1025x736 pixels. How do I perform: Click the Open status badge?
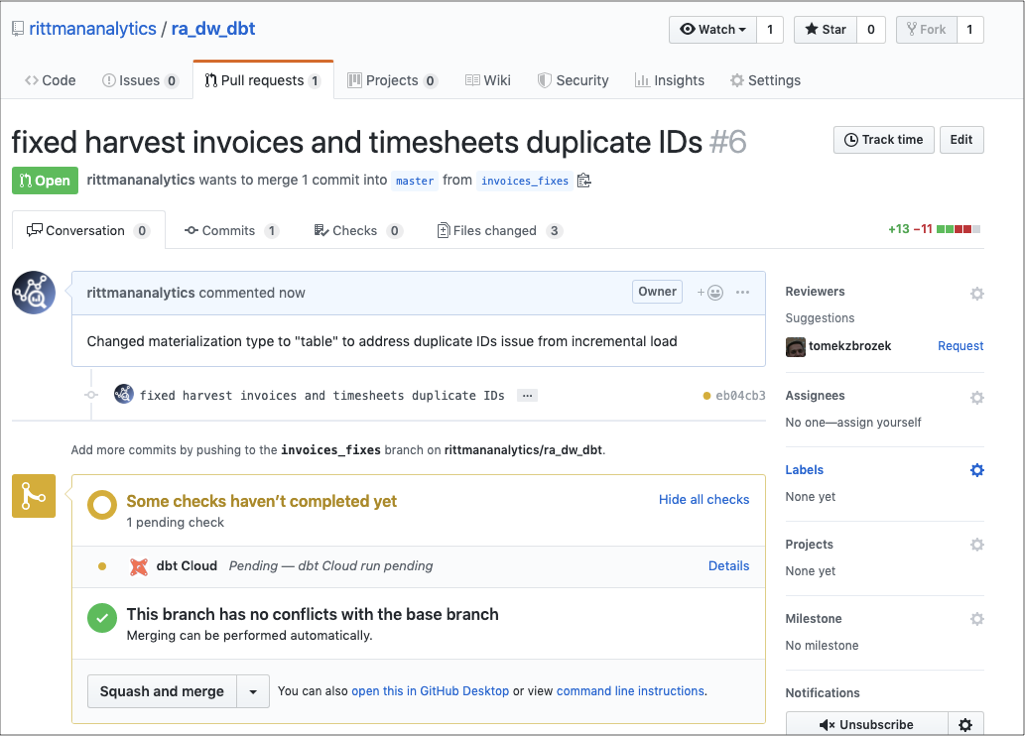[45, 180]
